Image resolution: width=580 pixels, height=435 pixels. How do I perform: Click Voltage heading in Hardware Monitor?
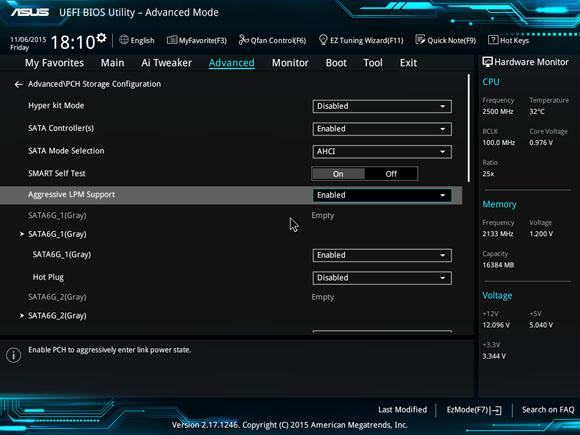(x=497, y=296)
